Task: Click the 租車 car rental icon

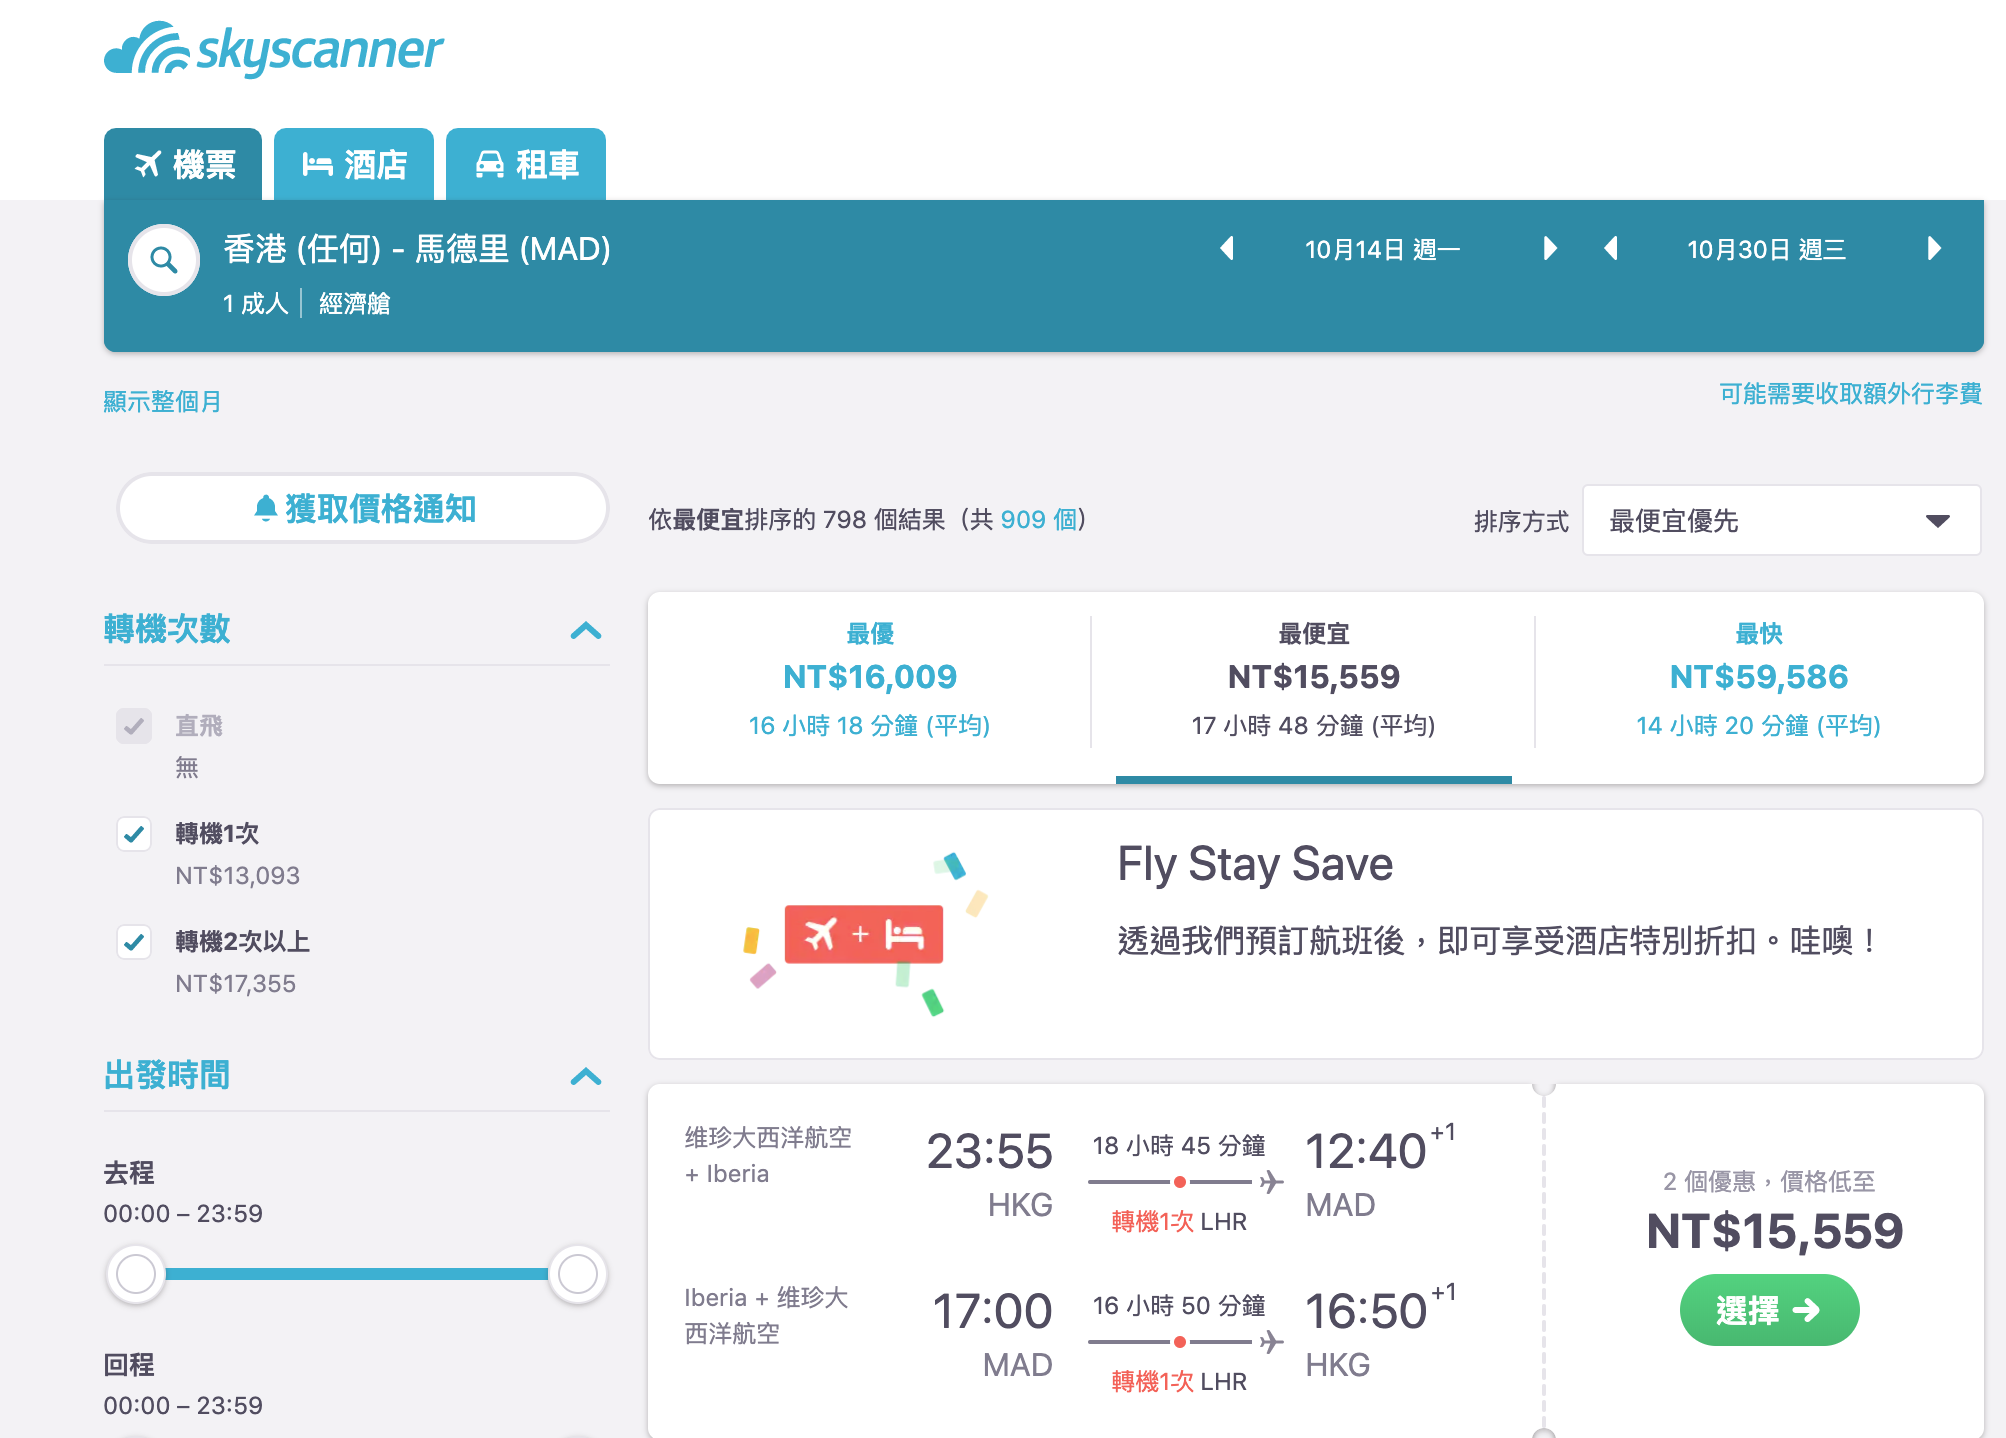Action: tap(492, 163)
